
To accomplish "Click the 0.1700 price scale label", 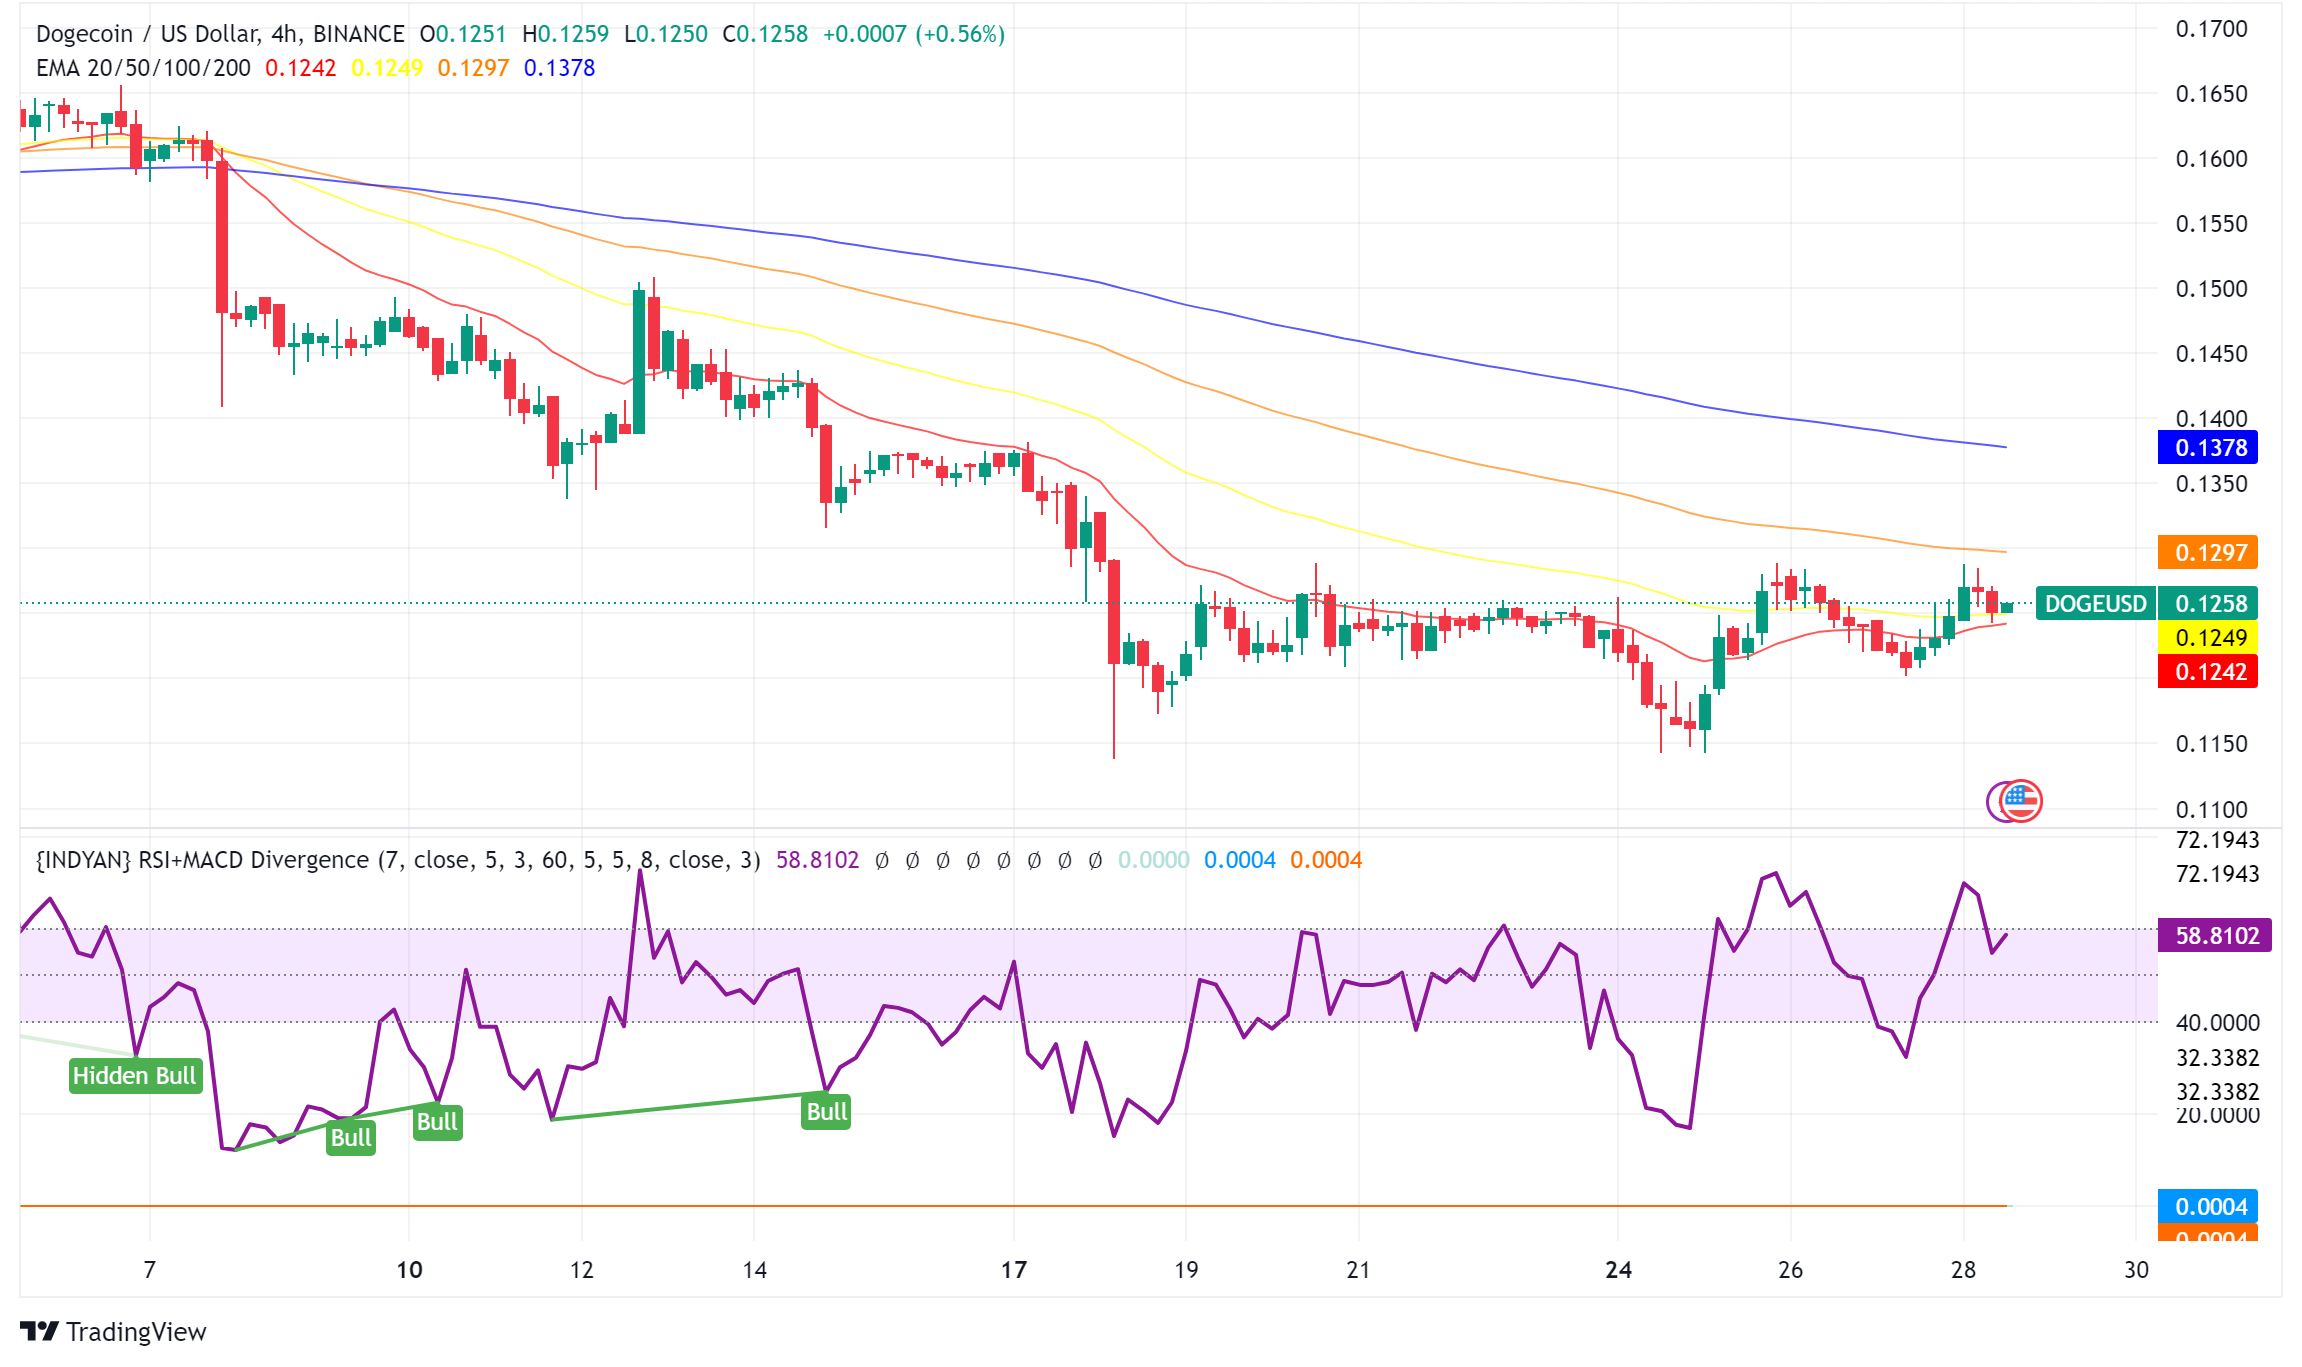I will click(2211, 29).
